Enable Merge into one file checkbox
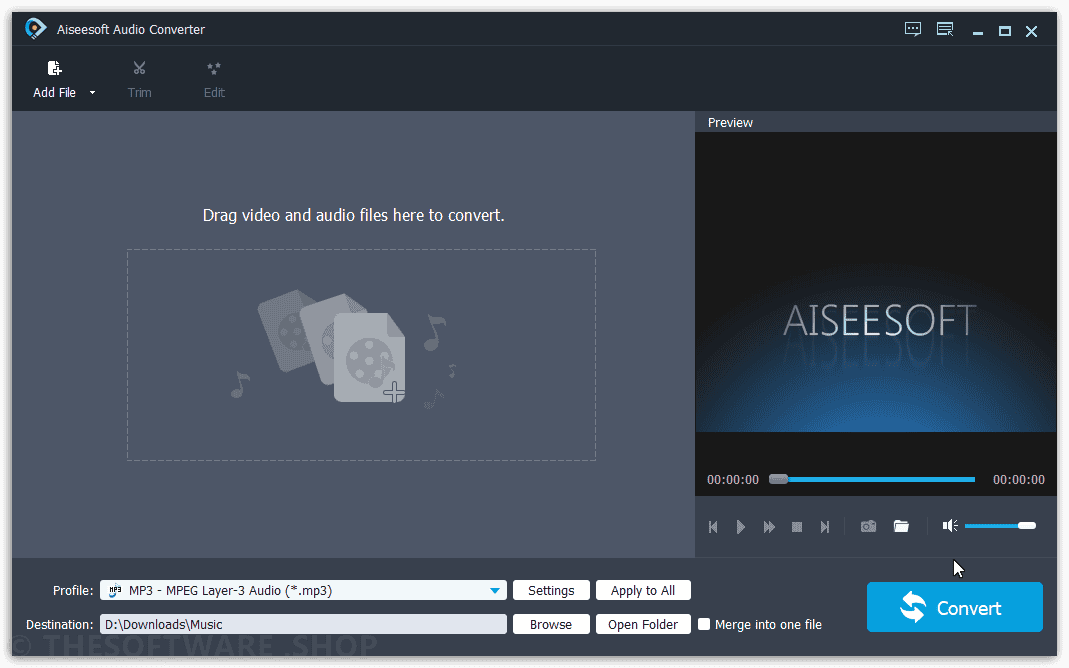 (x=704, y=624)
